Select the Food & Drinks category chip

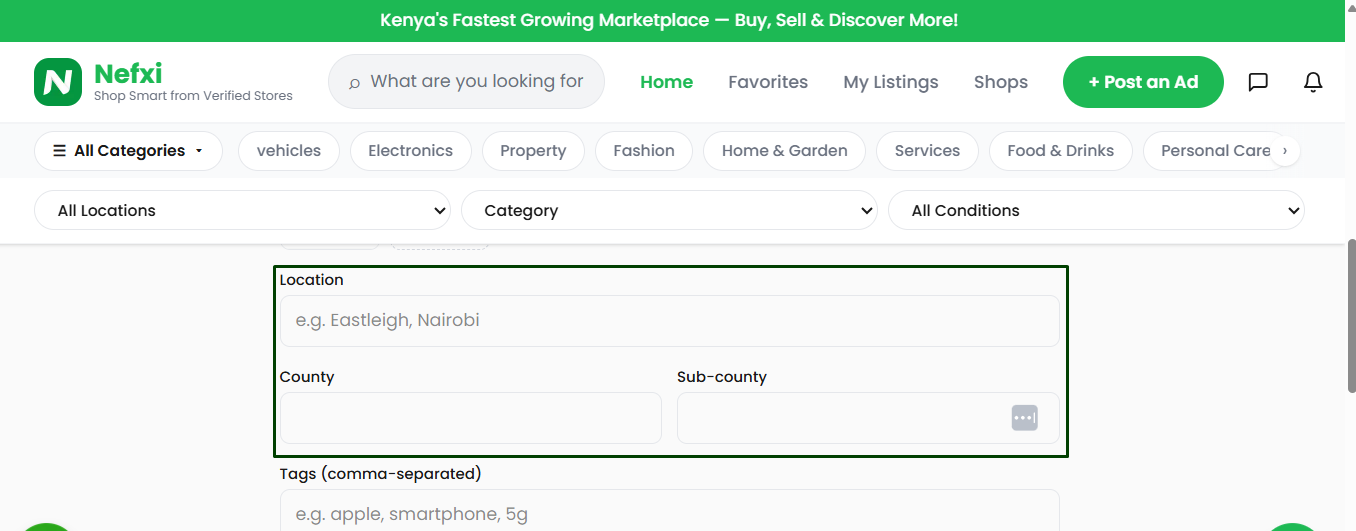(x=1060, y=151)
